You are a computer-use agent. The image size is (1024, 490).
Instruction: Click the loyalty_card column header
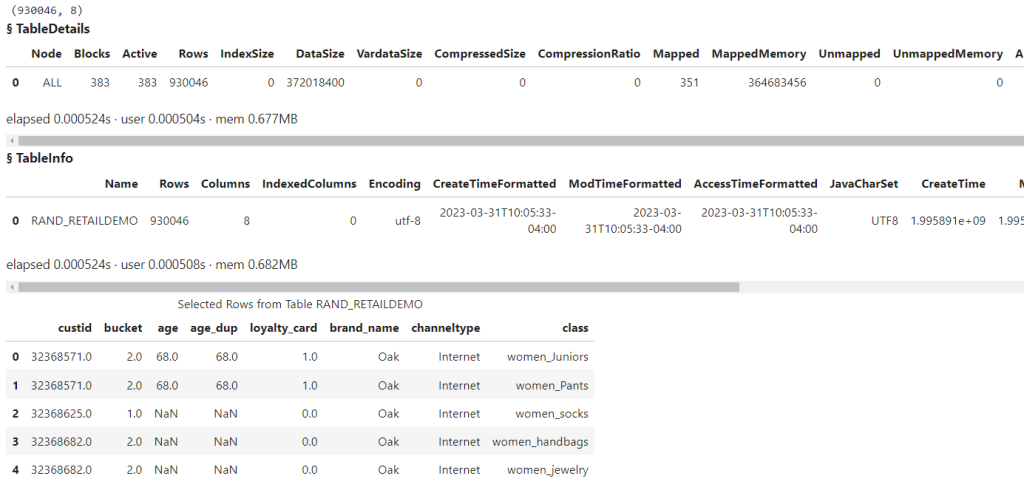(x=283, y=327)
